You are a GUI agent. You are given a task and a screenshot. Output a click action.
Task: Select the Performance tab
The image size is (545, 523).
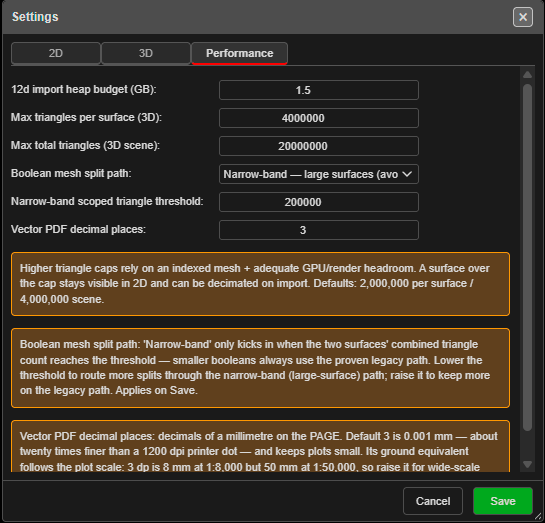click(239, 53)
